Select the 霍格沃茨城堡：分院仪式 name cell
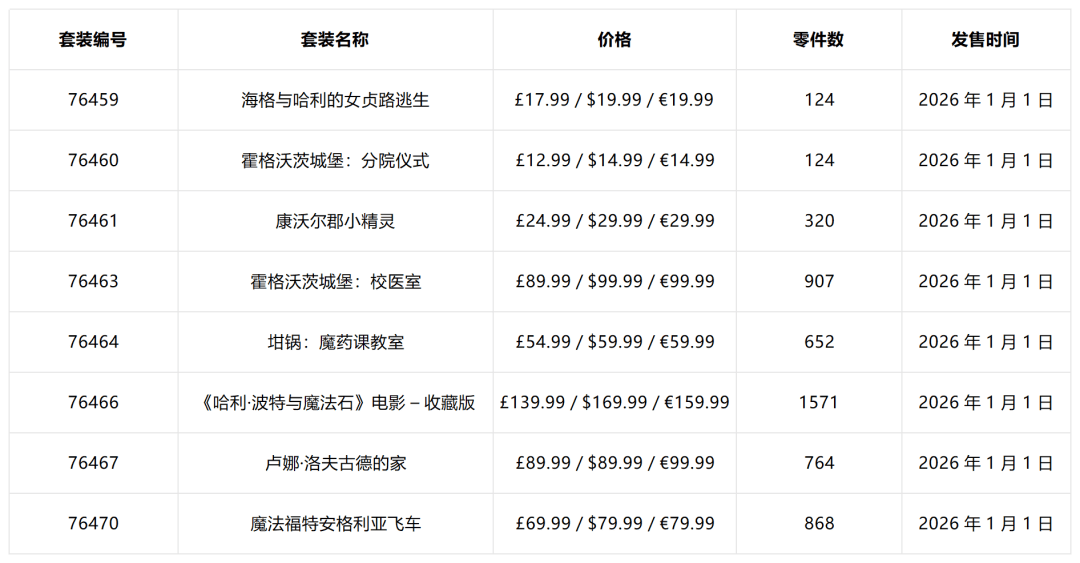 pyautogui.click(x=335, y=161)
